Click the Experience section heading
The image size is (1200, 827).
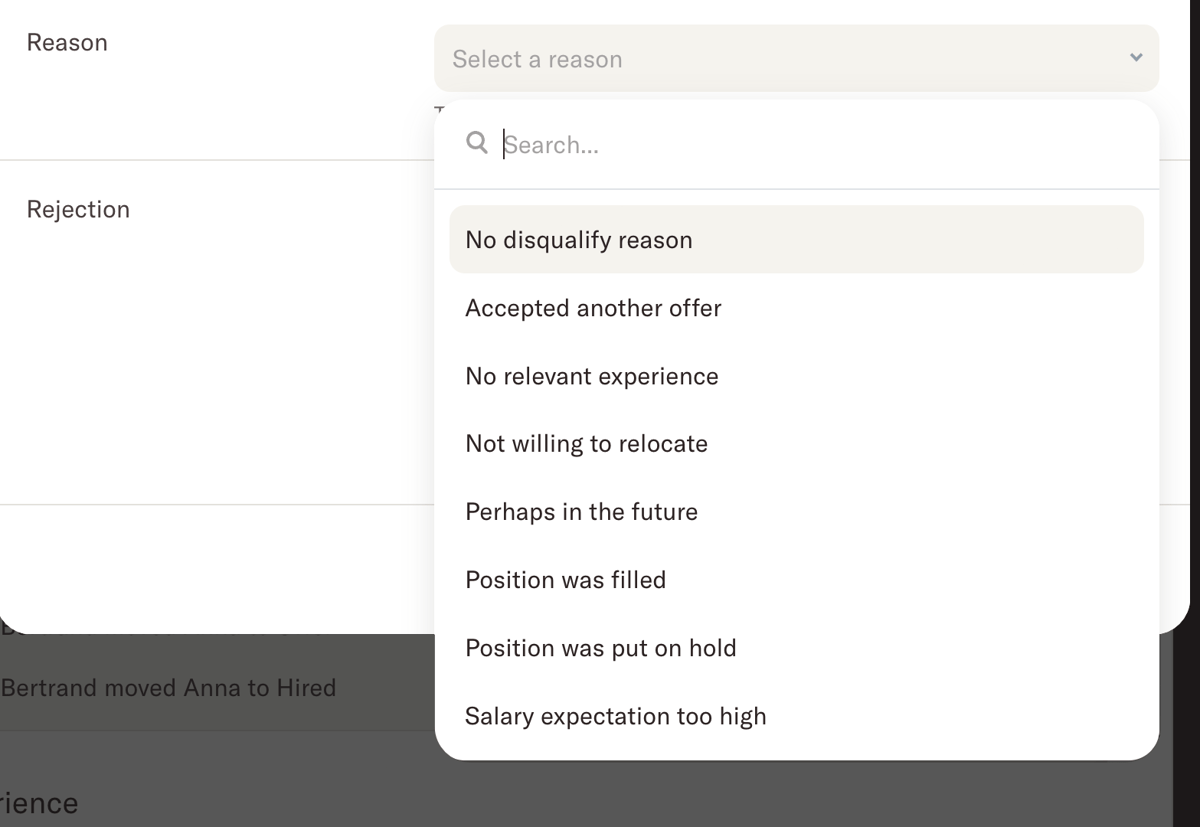39,802
